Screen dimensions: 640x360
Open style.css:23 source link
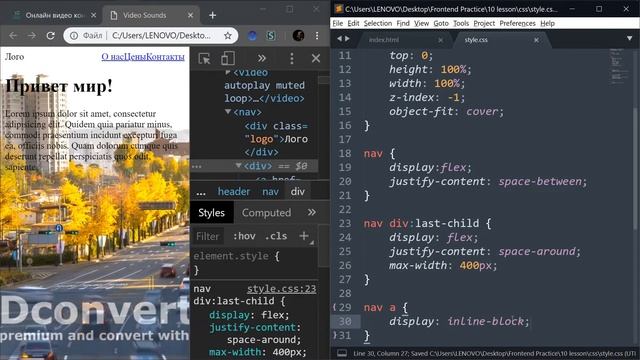click(281, 289)
